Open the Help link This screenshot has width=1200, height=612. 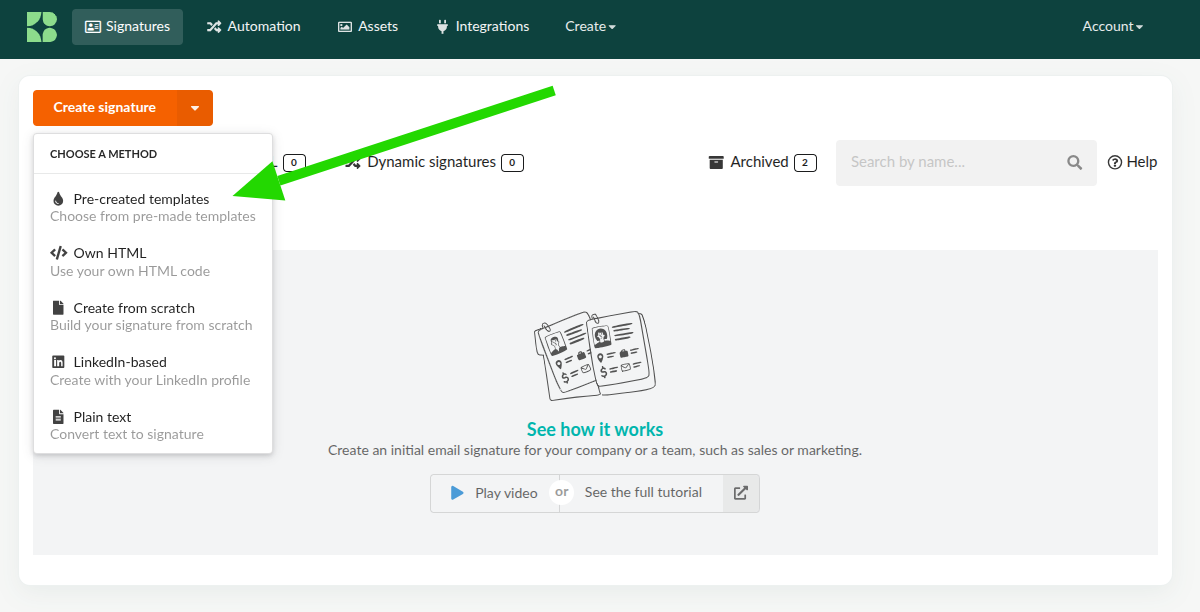[1132, 162]
